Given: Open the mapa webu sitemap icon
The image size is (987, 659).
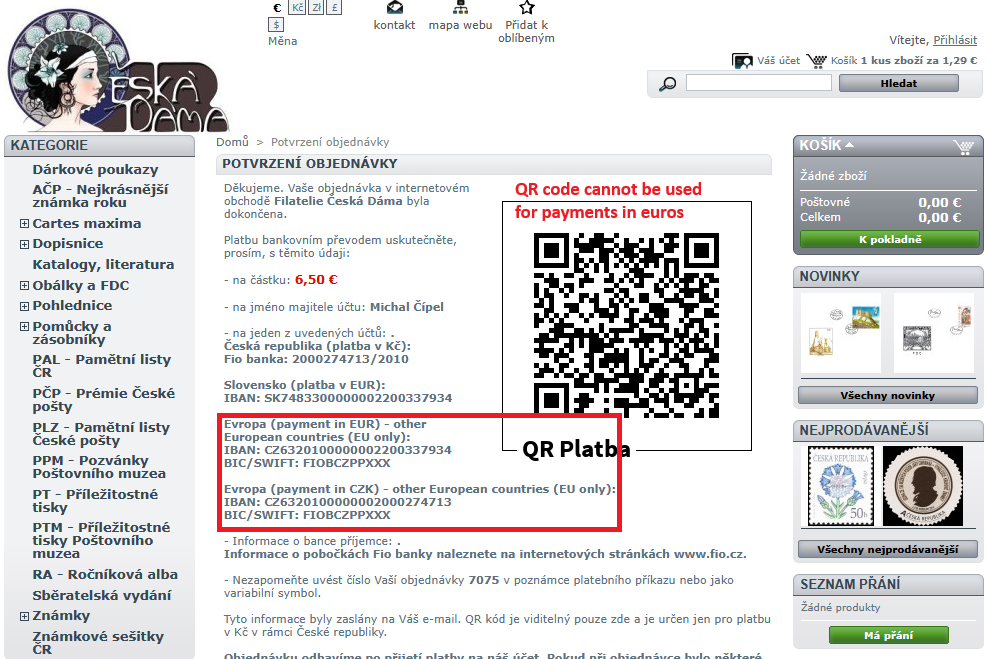Looking at the screenshot, I should pos(460,8).
